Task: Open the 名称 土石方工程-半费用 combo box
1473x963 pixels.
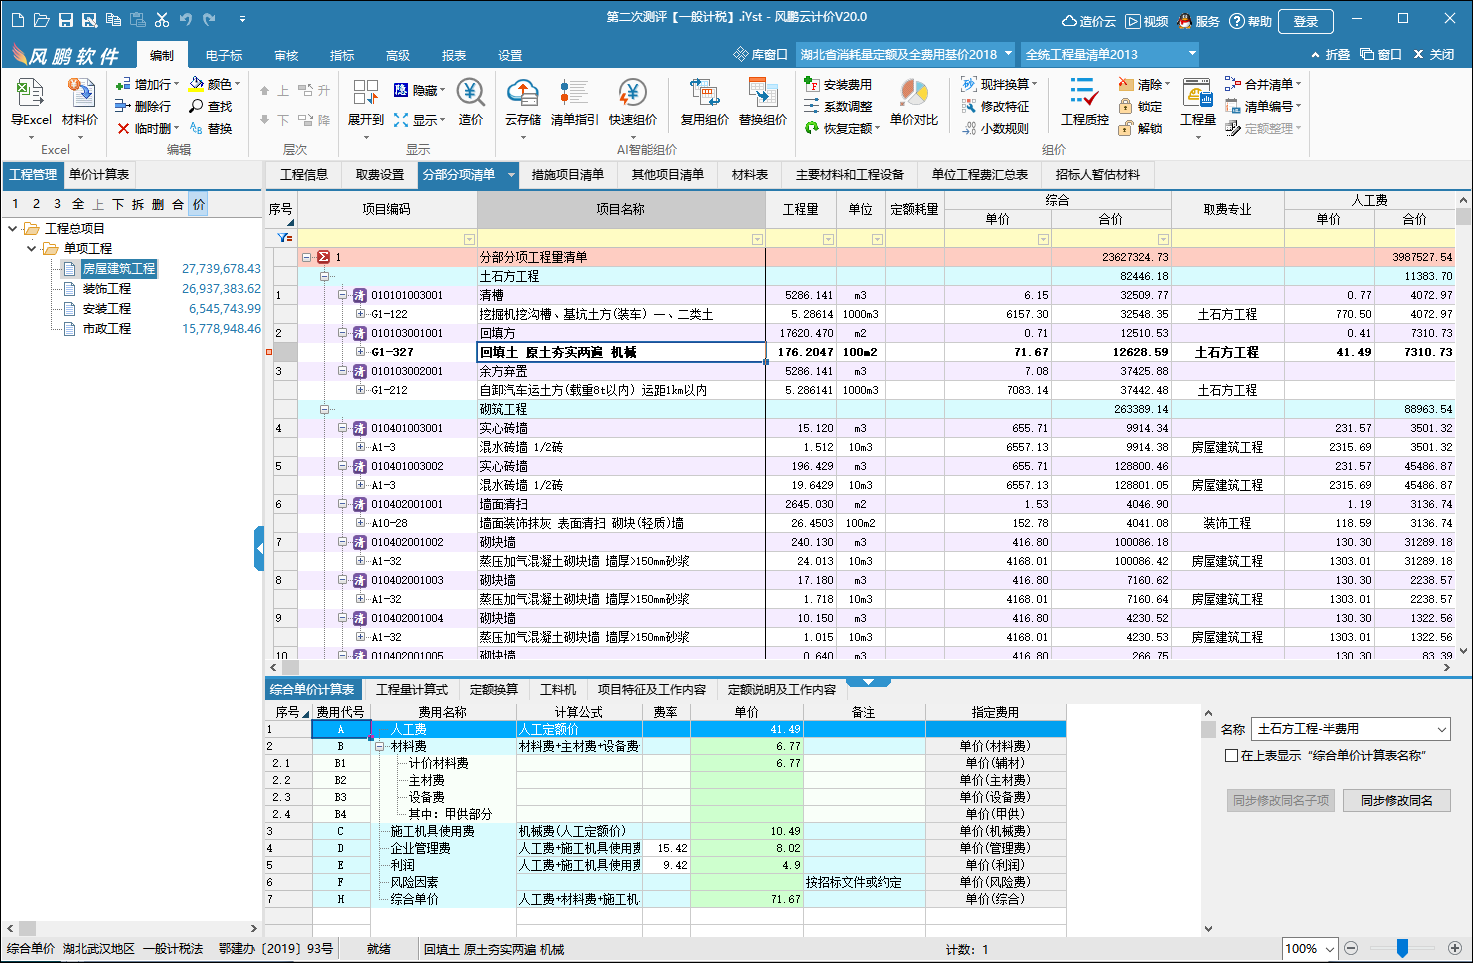Action: coord(1441,730)
